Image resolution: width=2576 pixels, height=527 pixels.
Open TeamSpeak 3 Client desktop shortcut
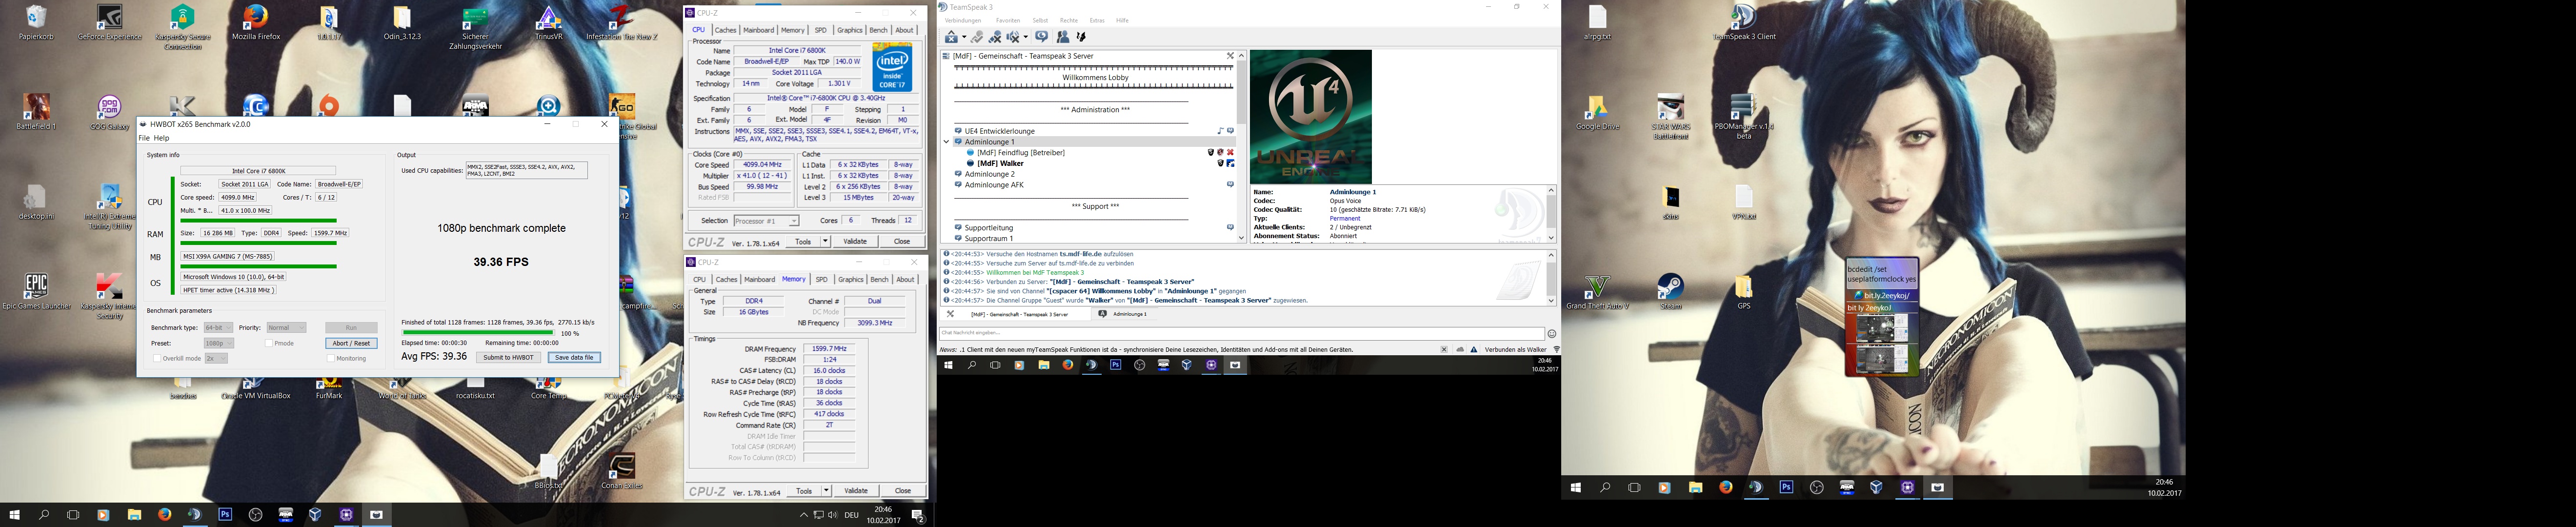pos(1744,23)
